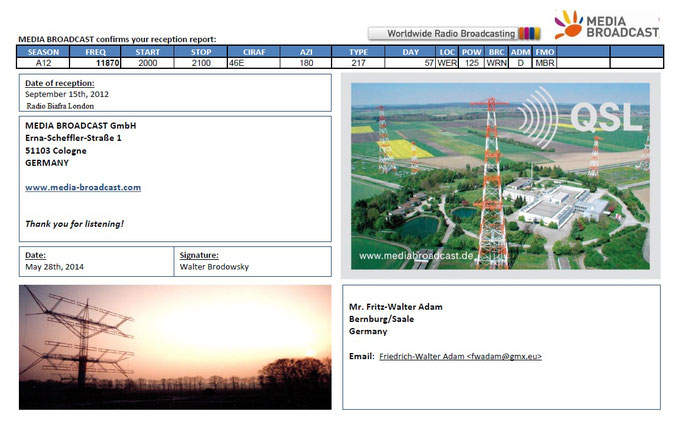Viewport: 682px width, 425px height.
Task: Click the 'May 28th, 2014' date
Action: tap(54, 267)
